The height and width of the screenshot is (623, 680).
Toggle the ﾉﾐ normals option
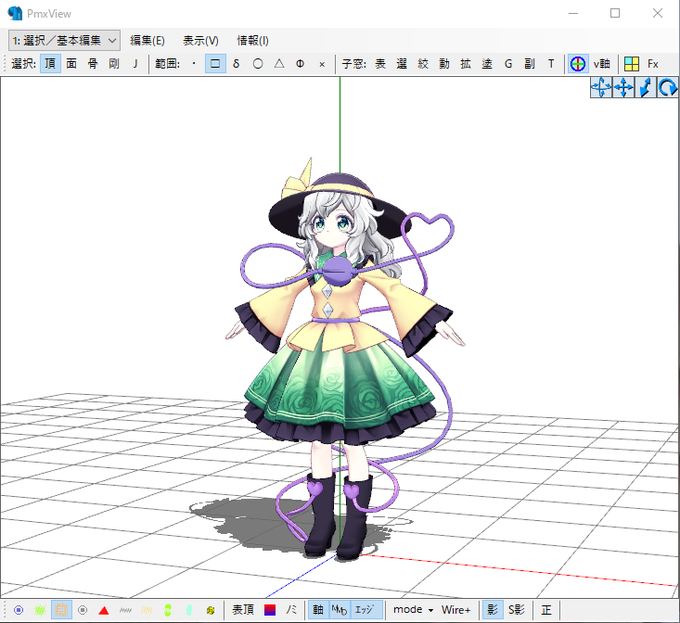(291, 610)
